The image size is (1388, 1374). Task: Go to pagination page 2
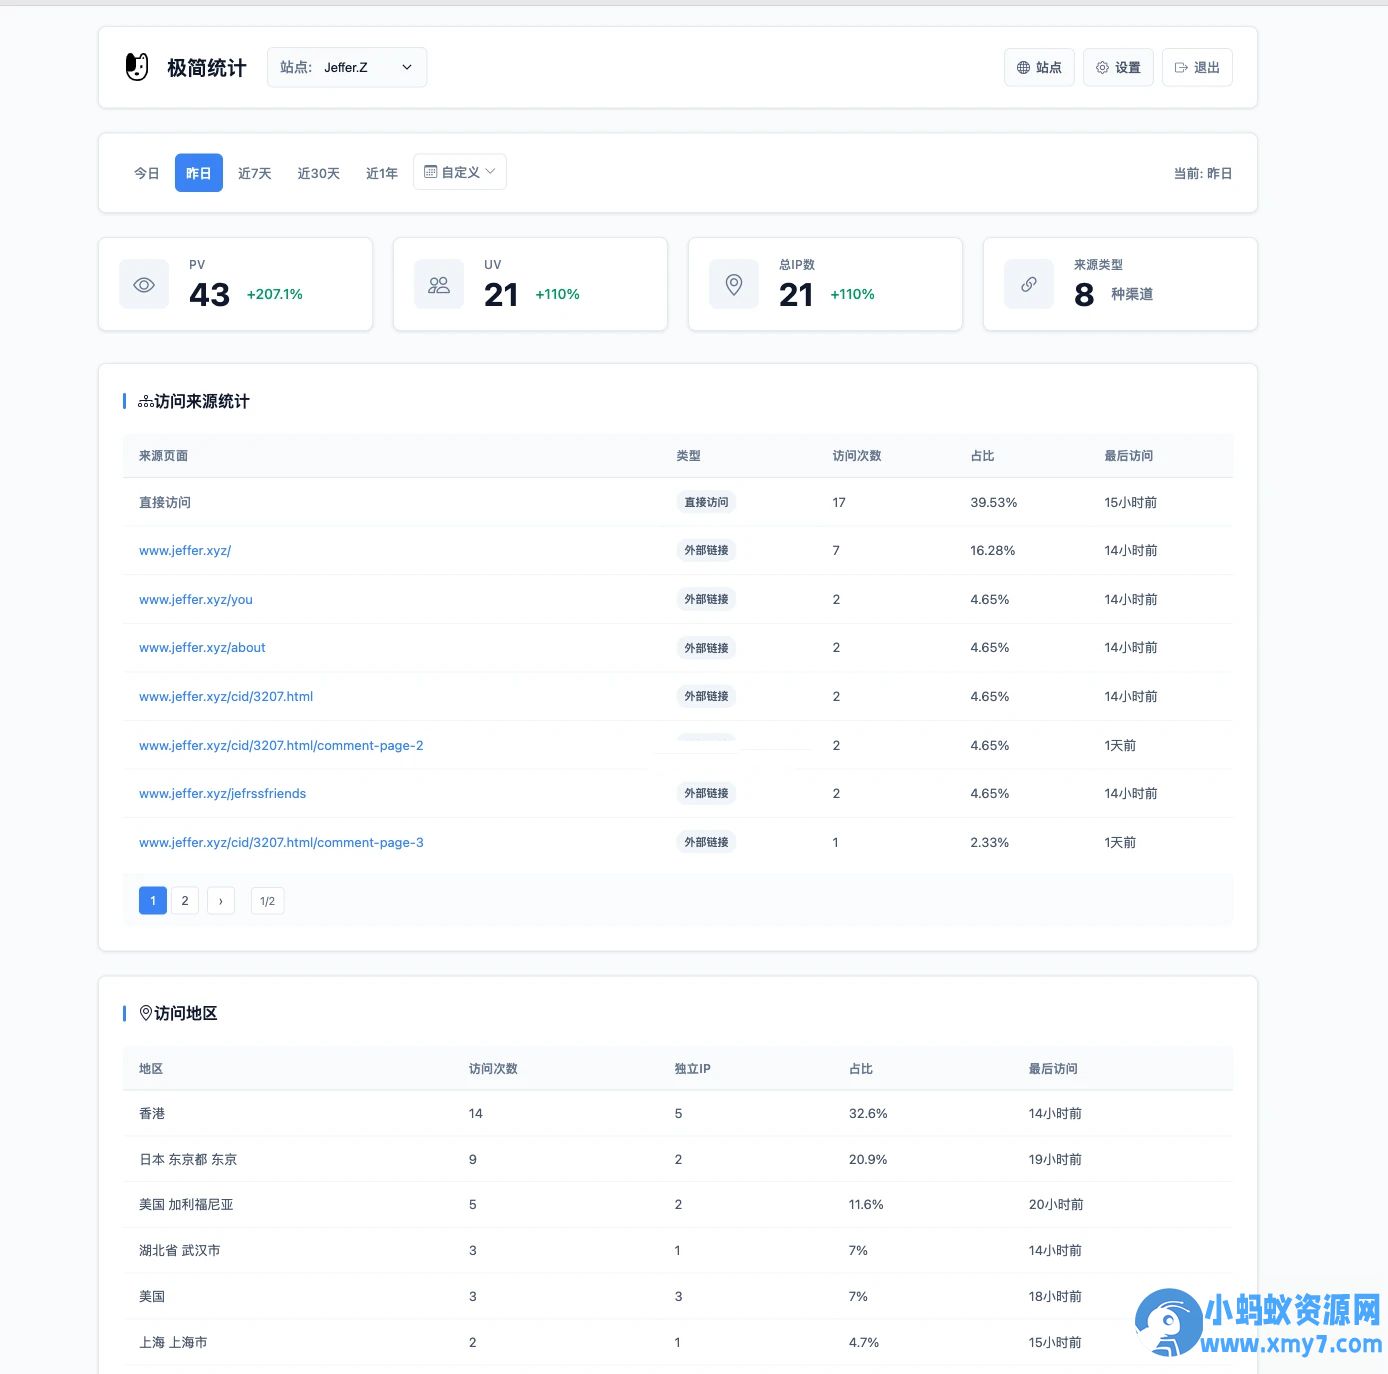tap(185, 900)
